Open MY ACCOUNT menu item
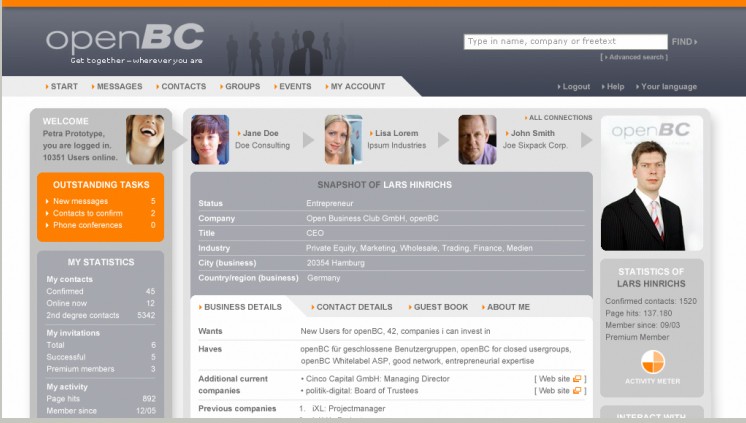746x423 pixels. click(x=355, y=87)
